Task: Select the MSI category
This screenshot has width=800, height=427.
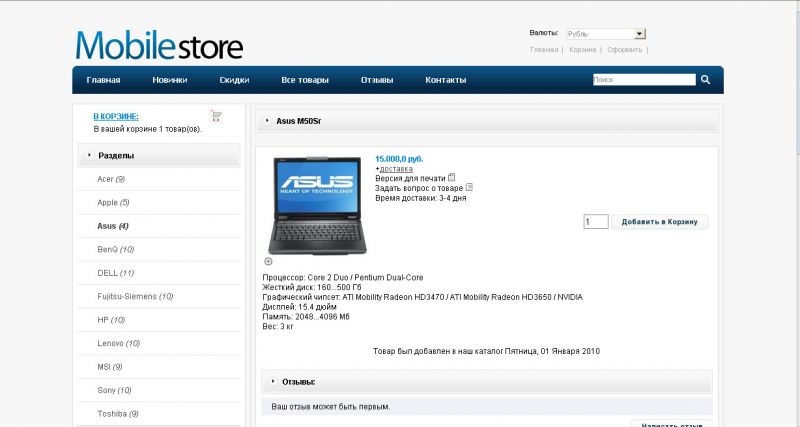Action: click(110, 367)
